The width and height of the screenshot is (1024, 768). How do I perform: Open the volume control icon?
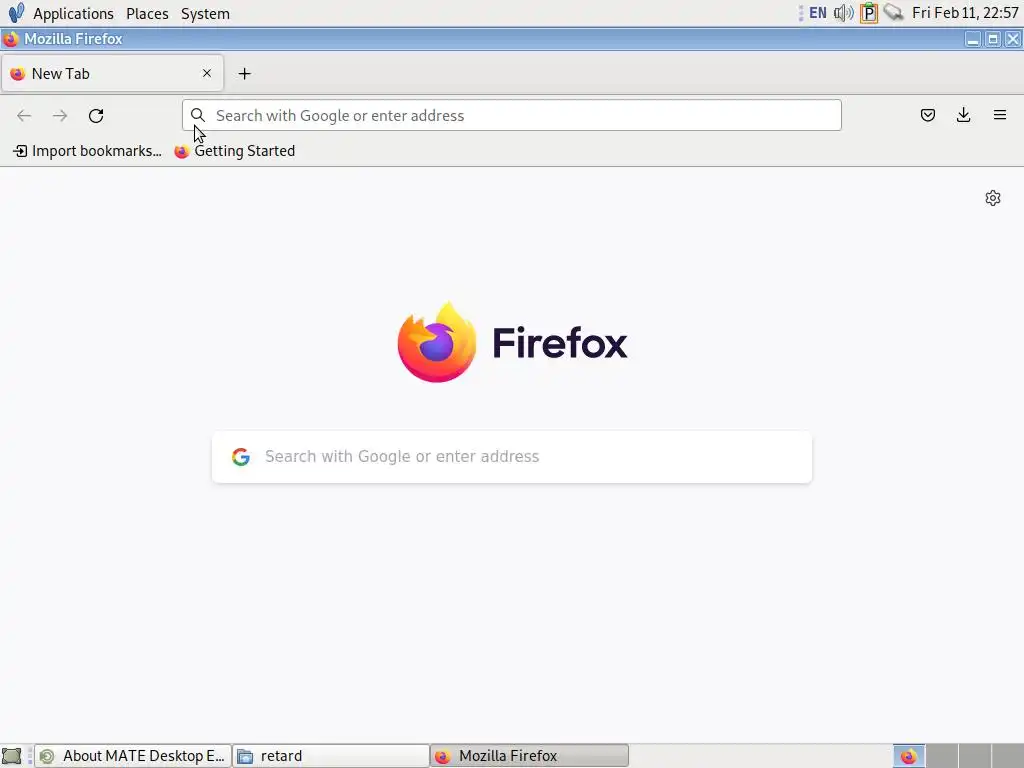coord(844,13)
